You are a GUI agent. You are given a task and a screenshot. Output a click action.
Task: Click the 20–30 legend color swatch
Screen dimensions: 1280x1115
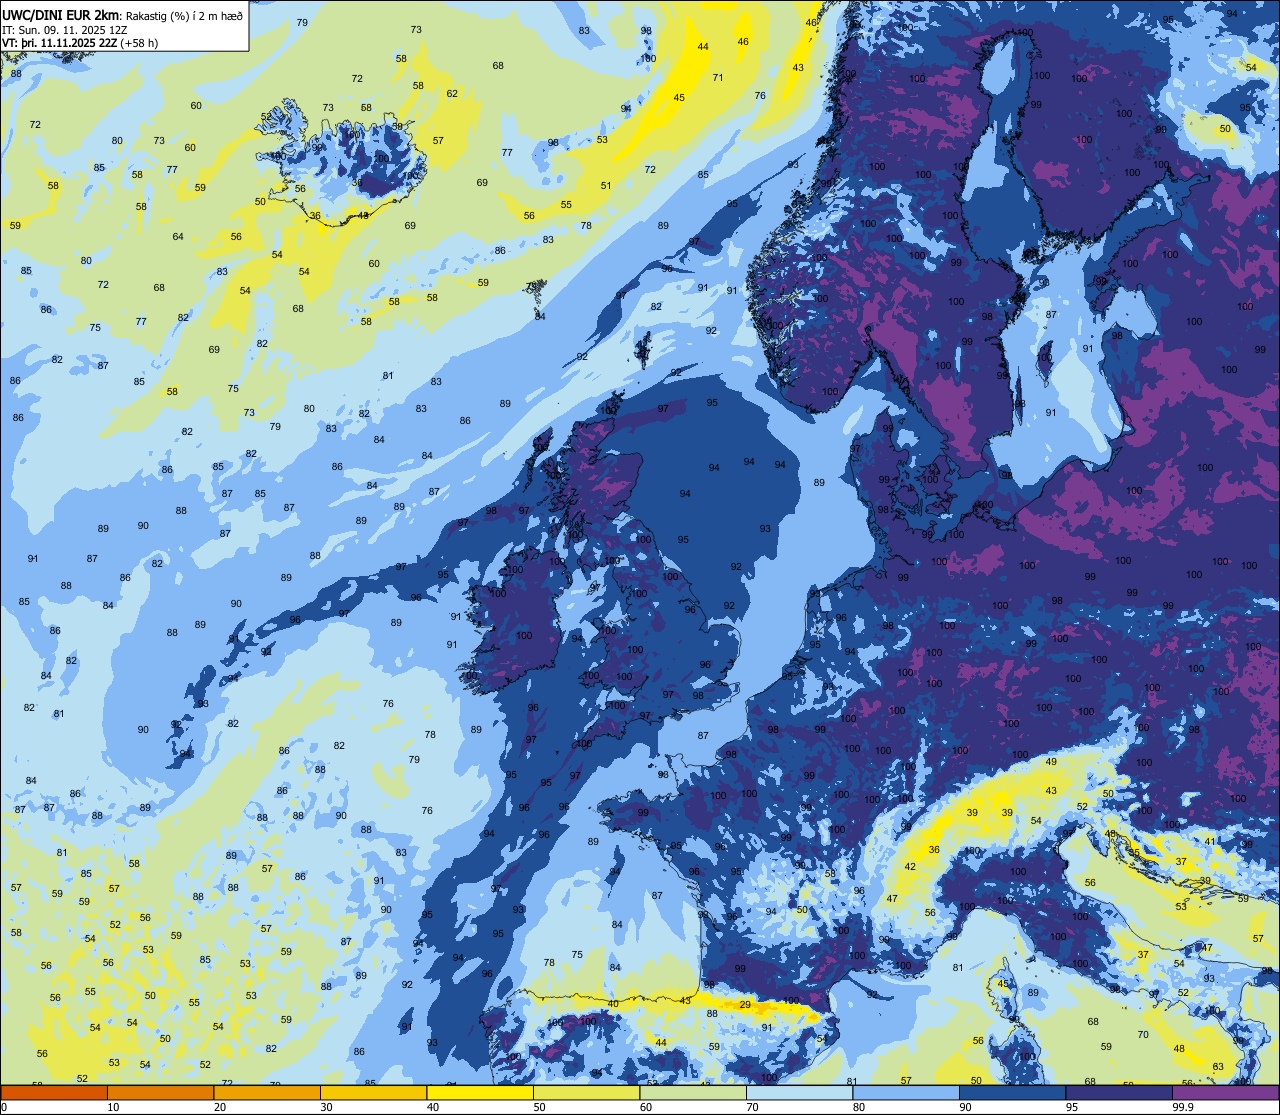pyautogui.click(x=267, y=1093)
